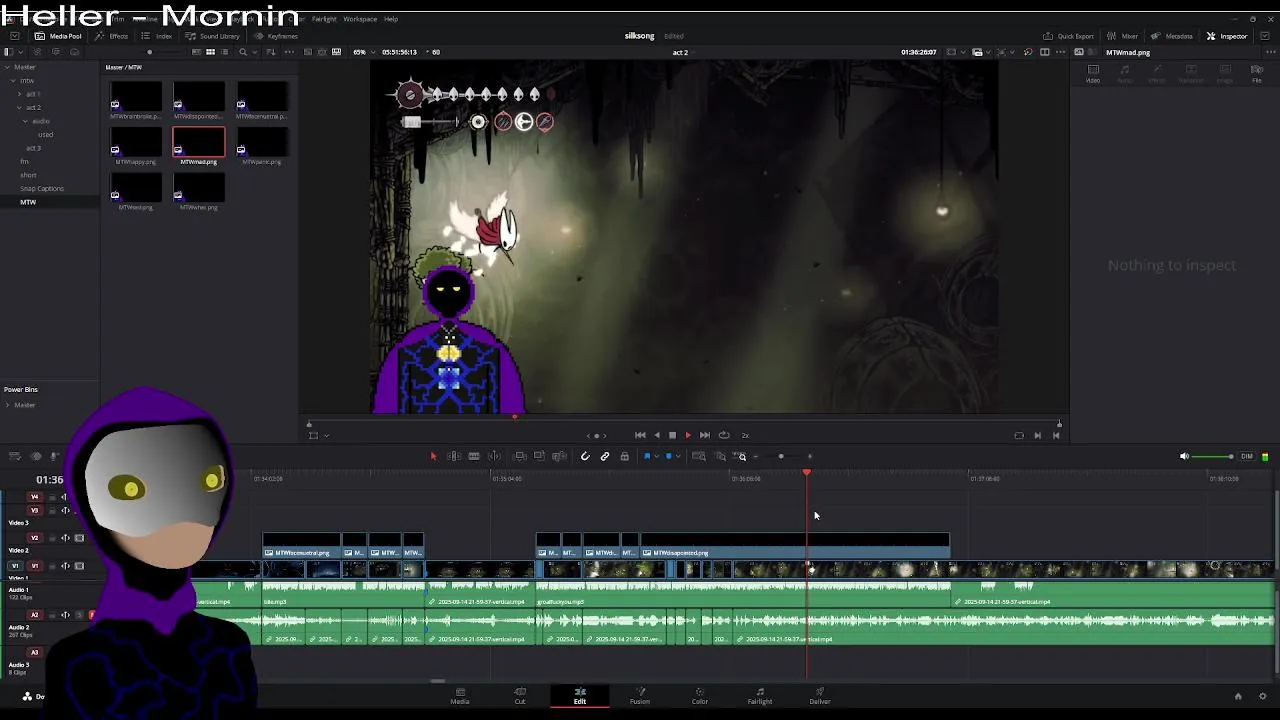The height and width of the screenshot is (720, 1280).
Task: Toggle the Linked Selection chain icon
Action: tap(605, 456)
